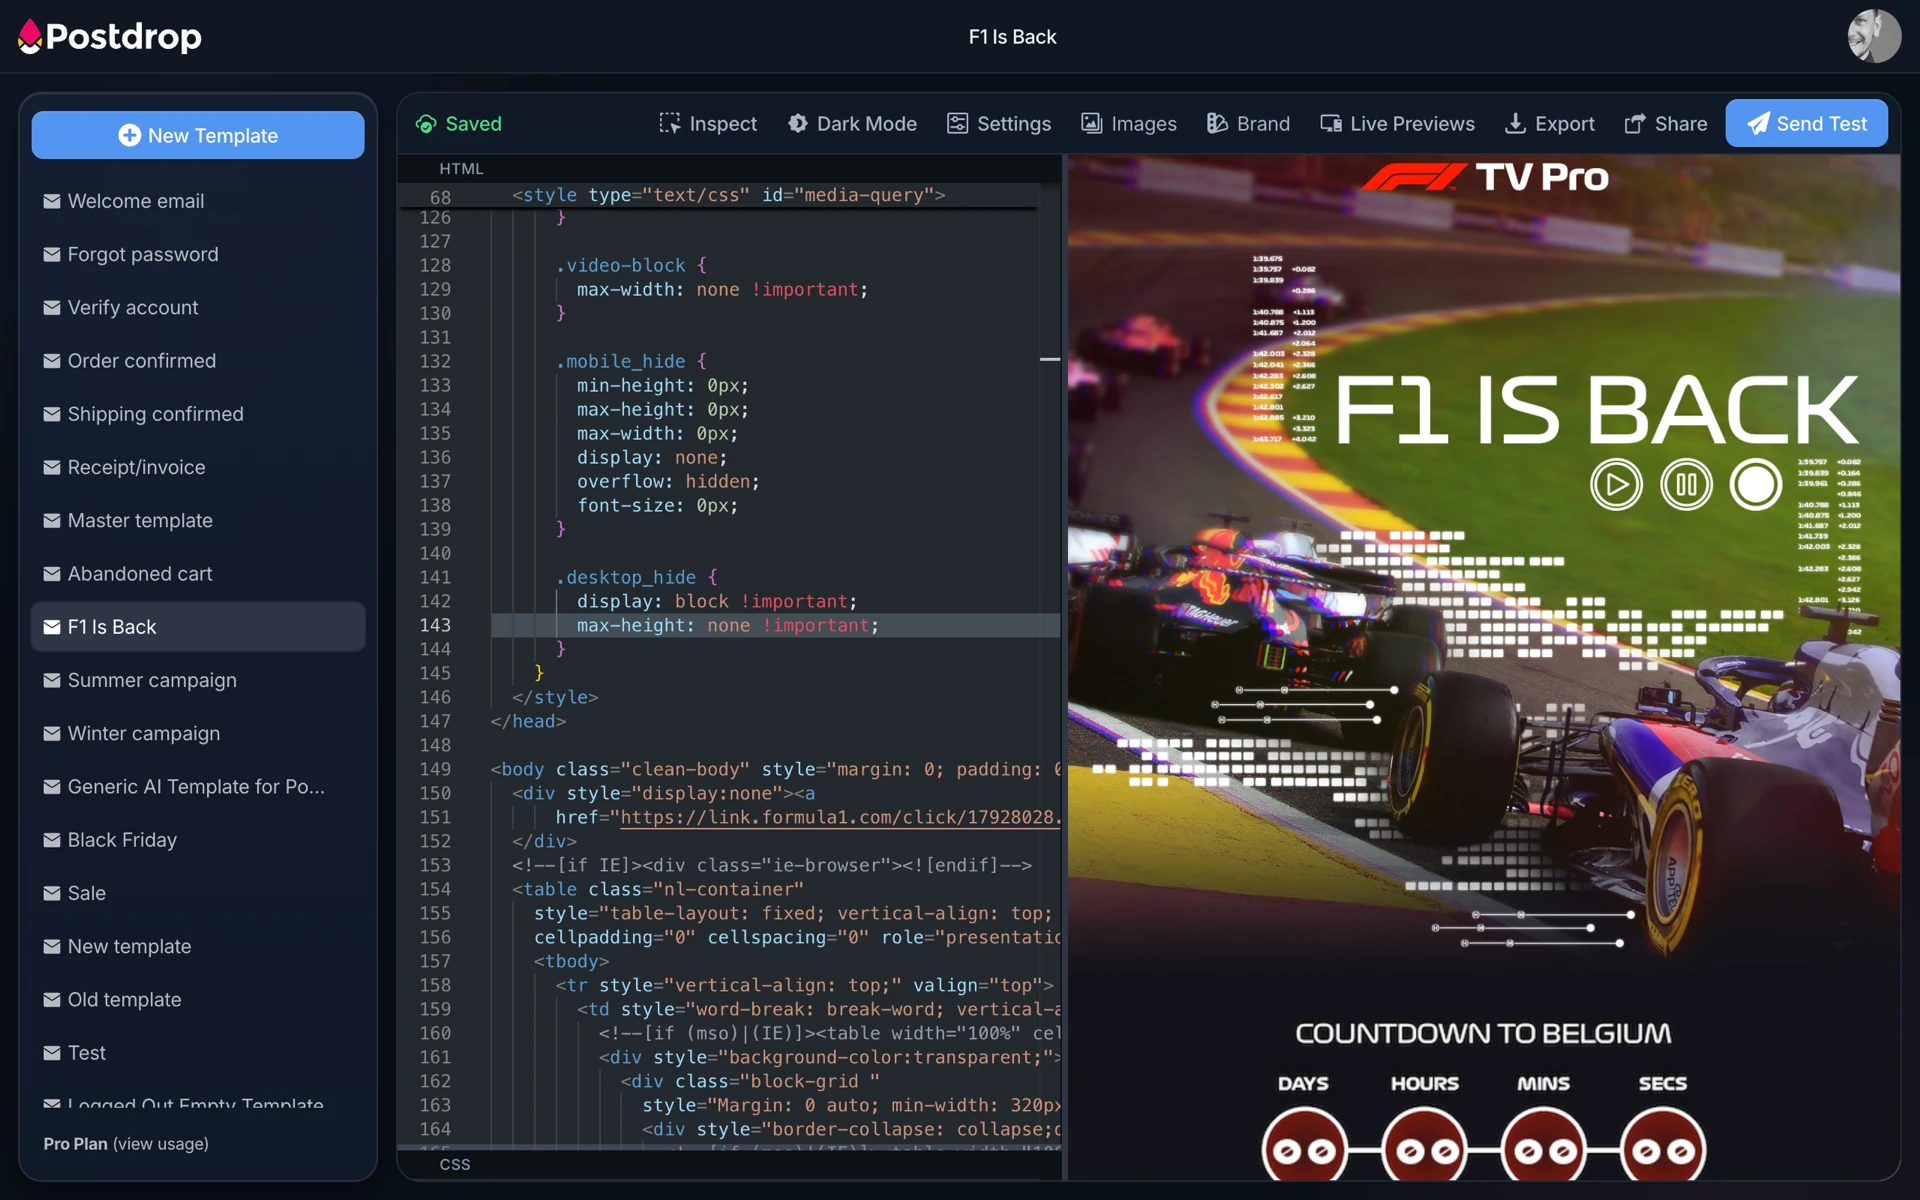Click the plus icon in New Template

pos(129,135)
